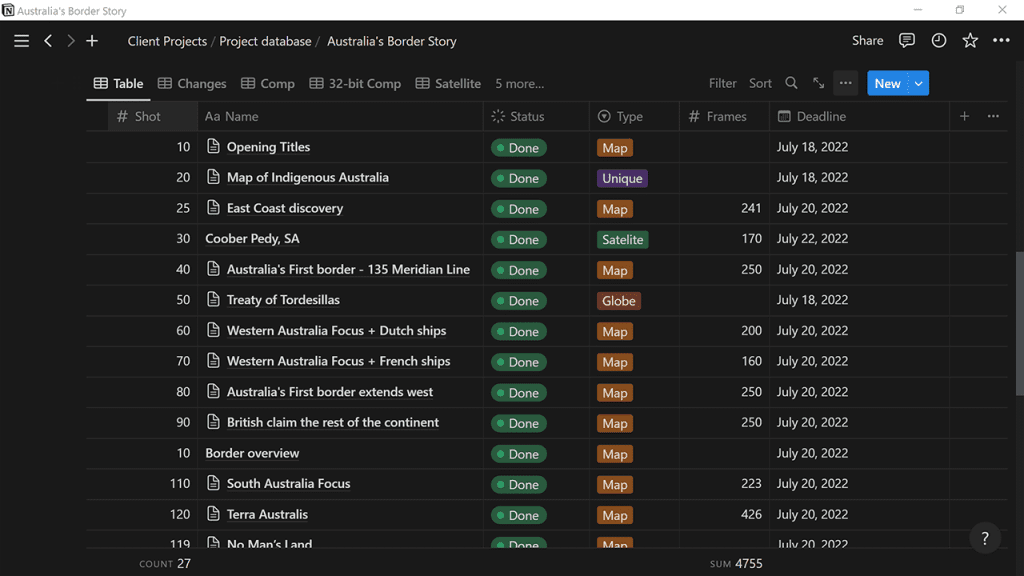This screenshot has width=1024, height=576.
Task: Click the SUM 4755 frames summary
Action: [736, 564]
